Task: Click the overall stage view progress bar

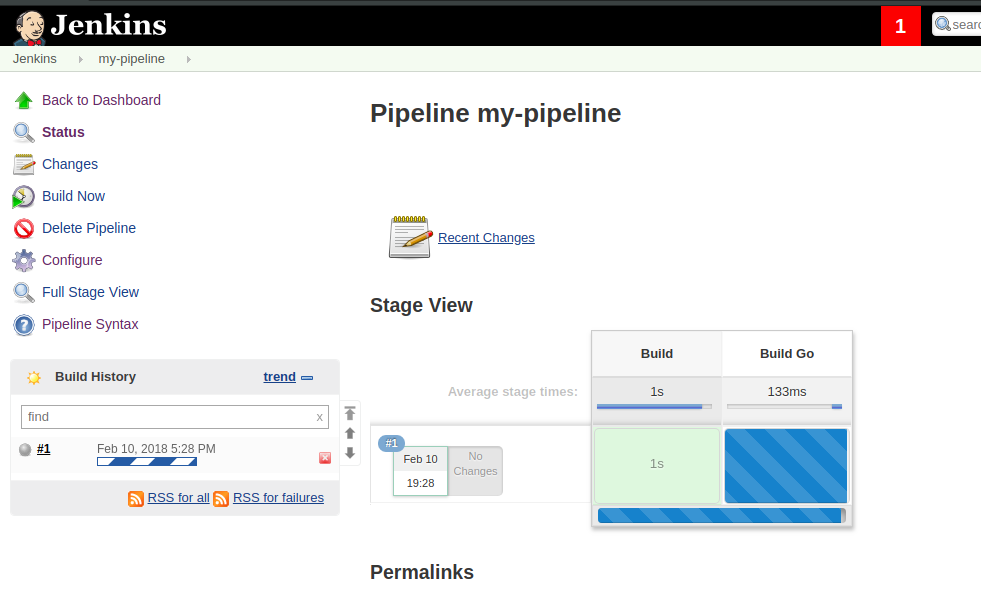Action: 721,516
